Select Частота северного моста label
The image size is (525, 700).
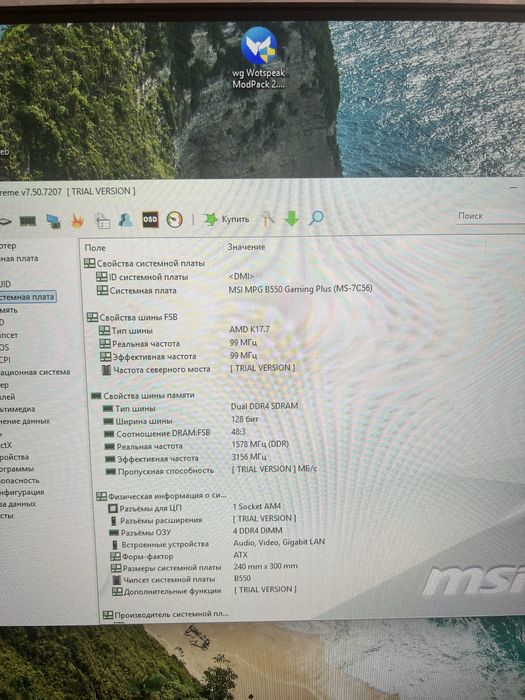(x=162, y=370)
